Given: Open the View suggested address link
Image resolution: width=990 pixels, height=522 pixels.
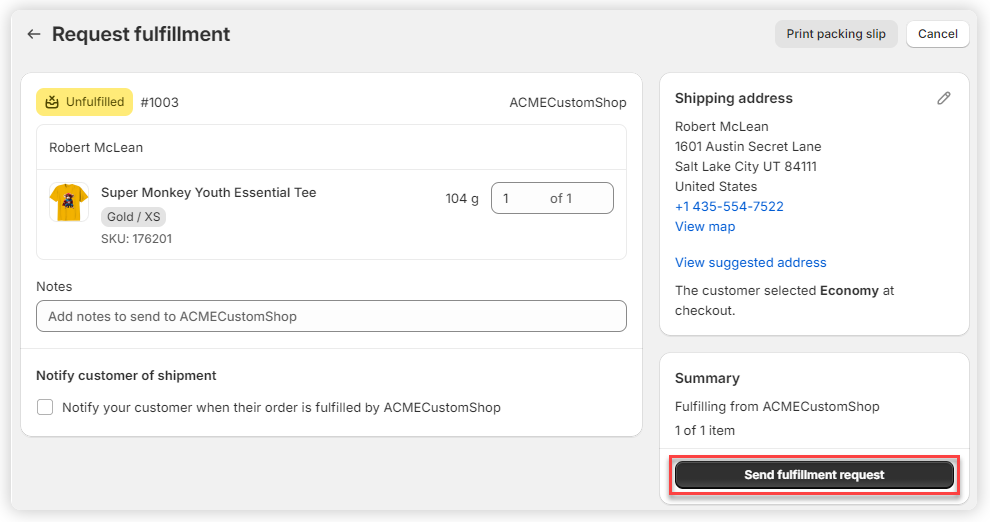Looking at the screenshot, I should pos(750,263).
